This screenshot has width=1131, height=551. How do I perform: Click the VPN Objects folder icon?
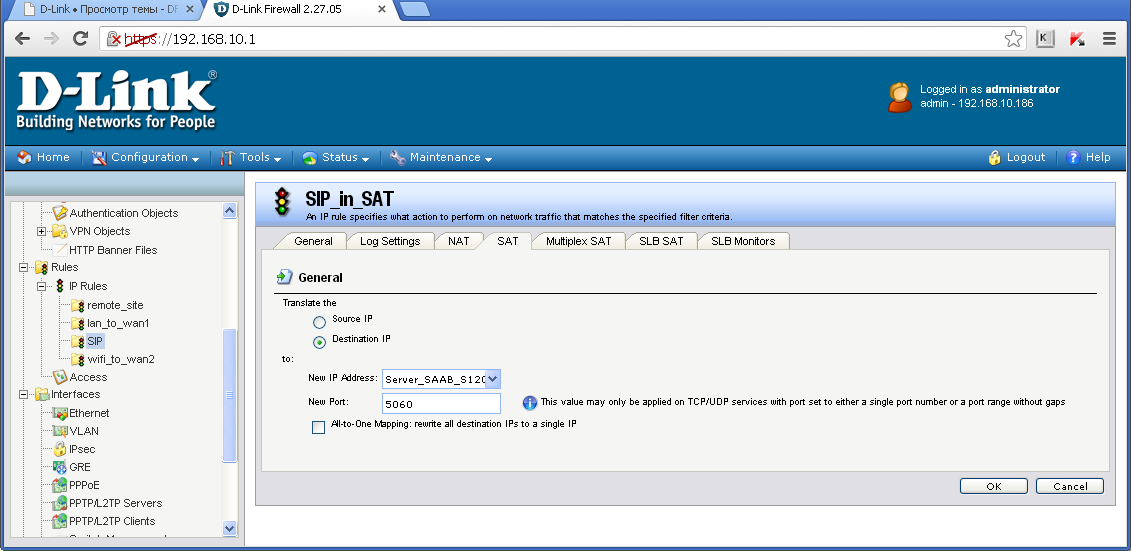pyautogui.click(x=58, y=231)
